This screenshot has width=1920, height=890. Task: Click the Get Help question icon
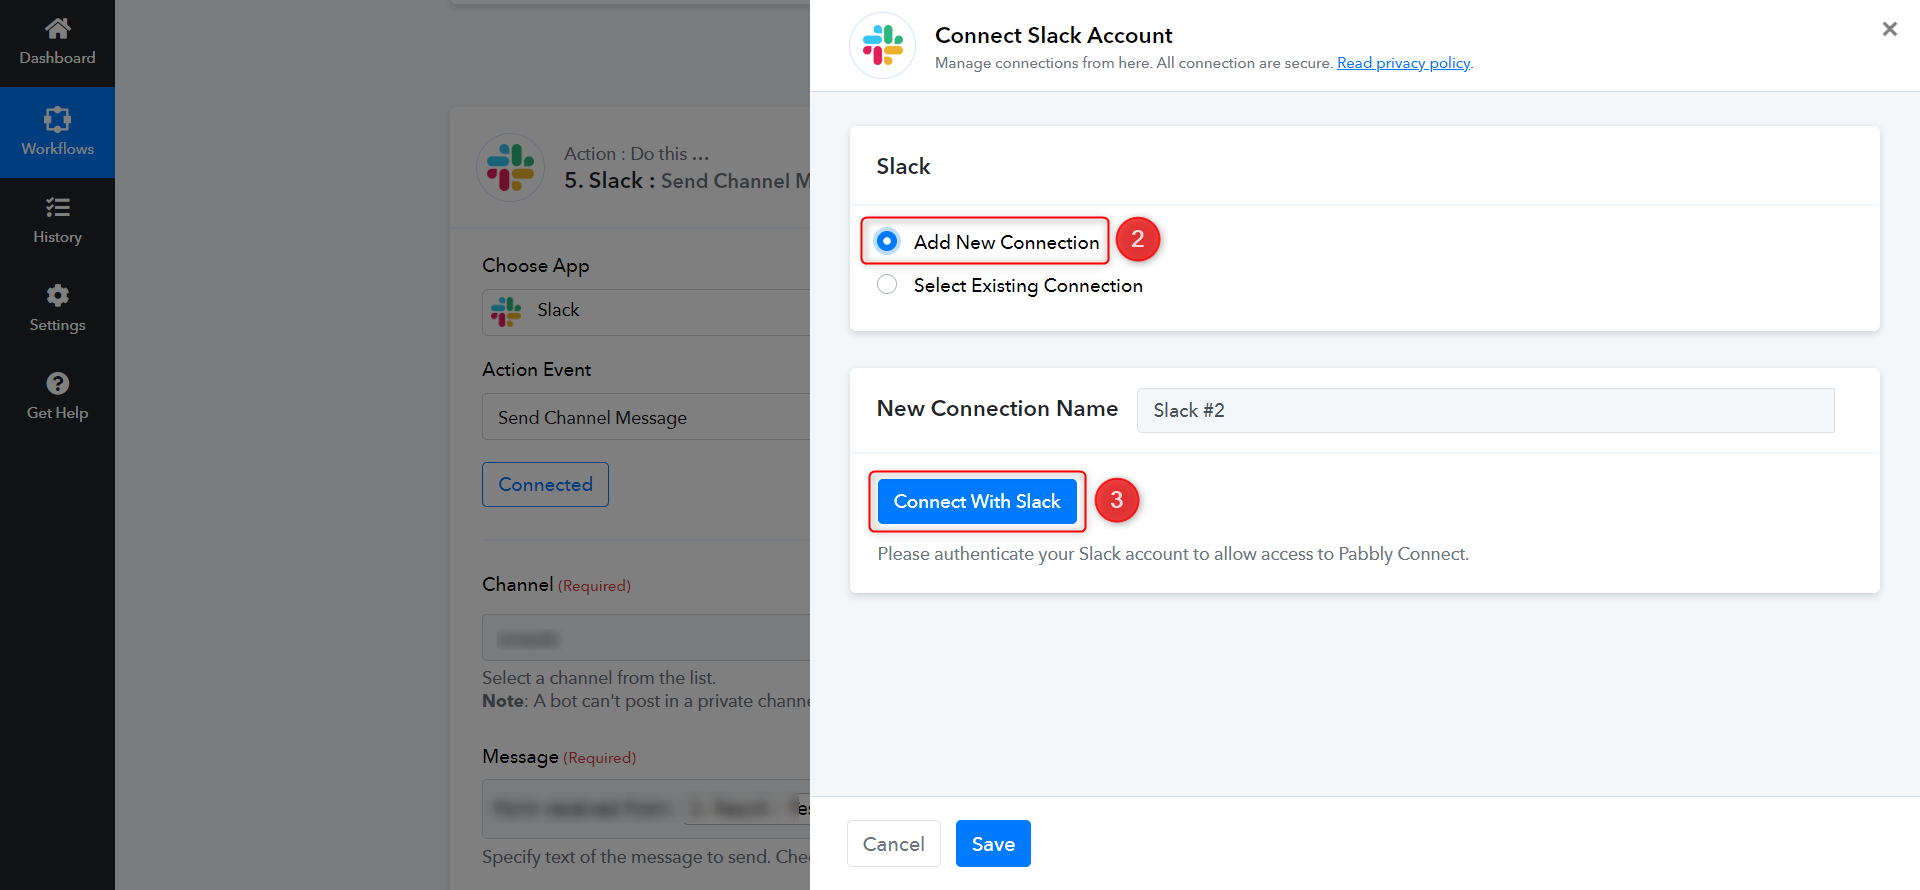pos(58,383)
